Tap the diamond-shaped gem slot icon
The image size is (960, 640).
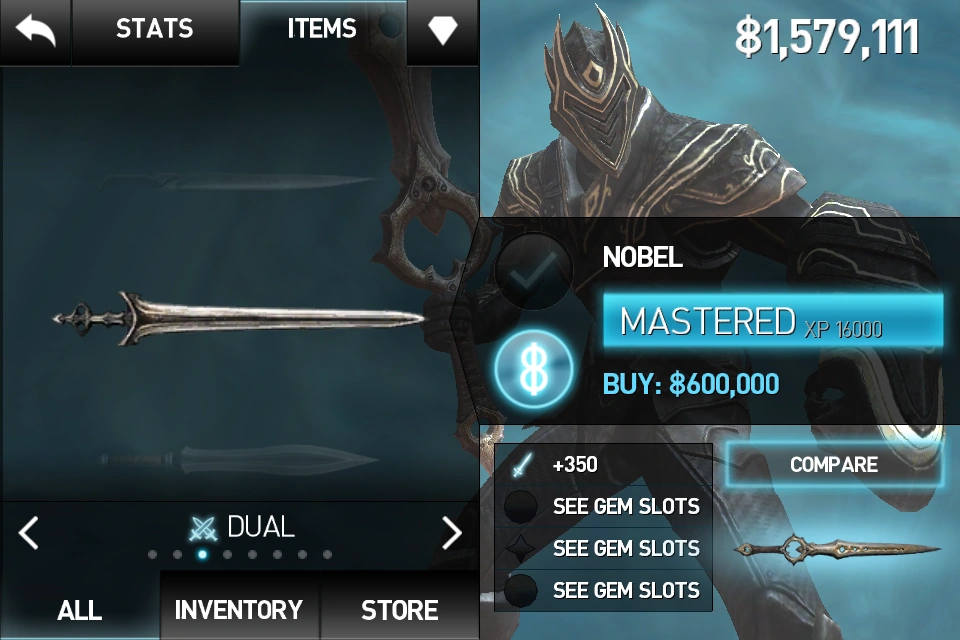(x=520, y=548)
